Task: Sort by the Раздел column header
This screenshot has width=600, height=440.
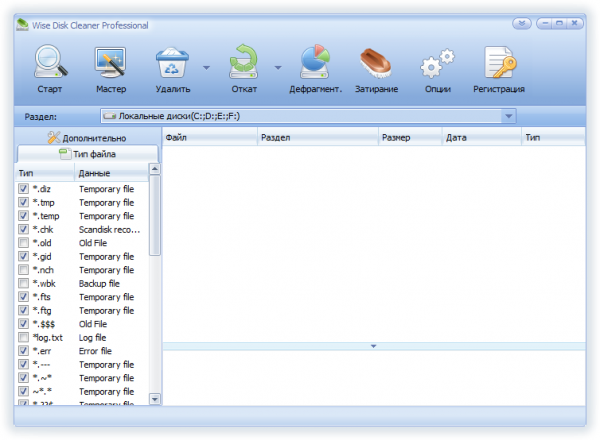Action: pyautogui.click(x=318, y=137)
